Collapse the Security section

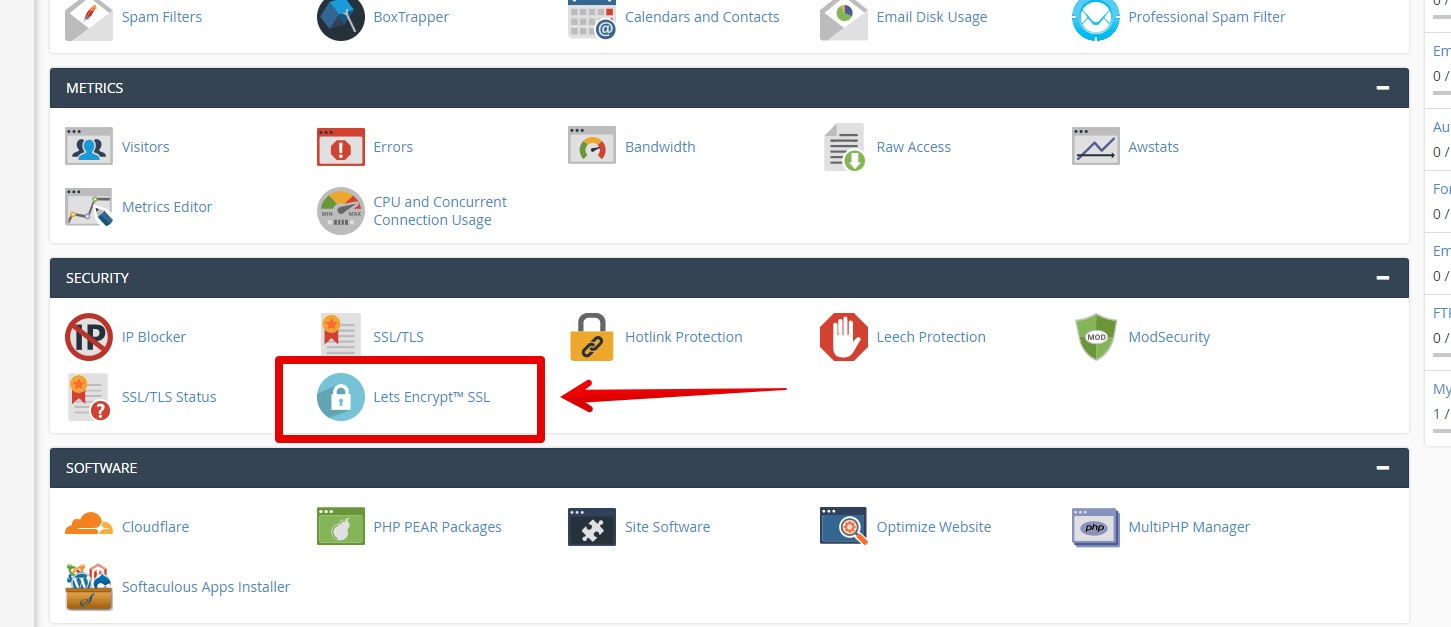tap(1382, 278)
